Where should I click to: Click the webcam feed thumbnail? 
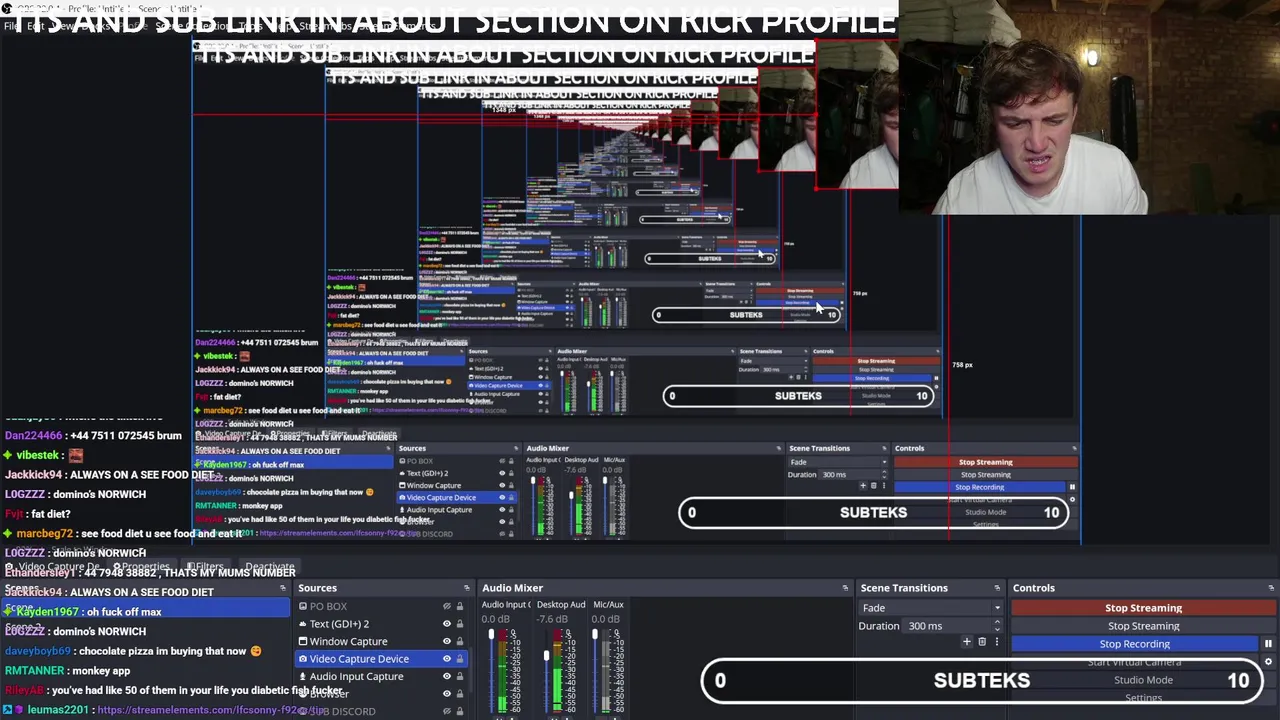1089,107
